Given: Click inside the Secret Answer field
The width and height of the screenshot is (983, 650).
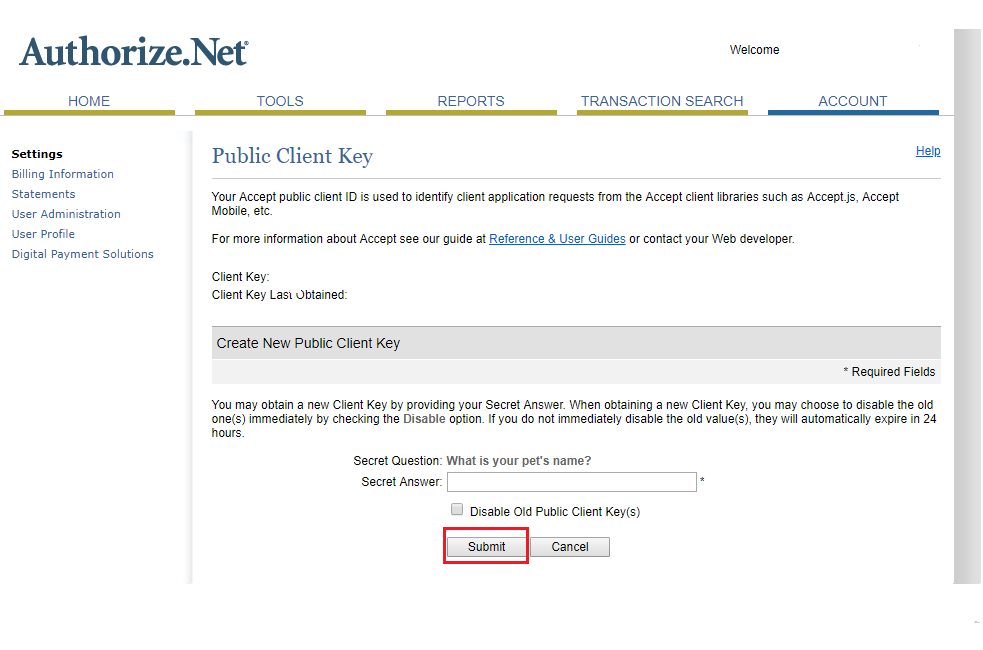Looking at the screenshot, I should 571,482.
